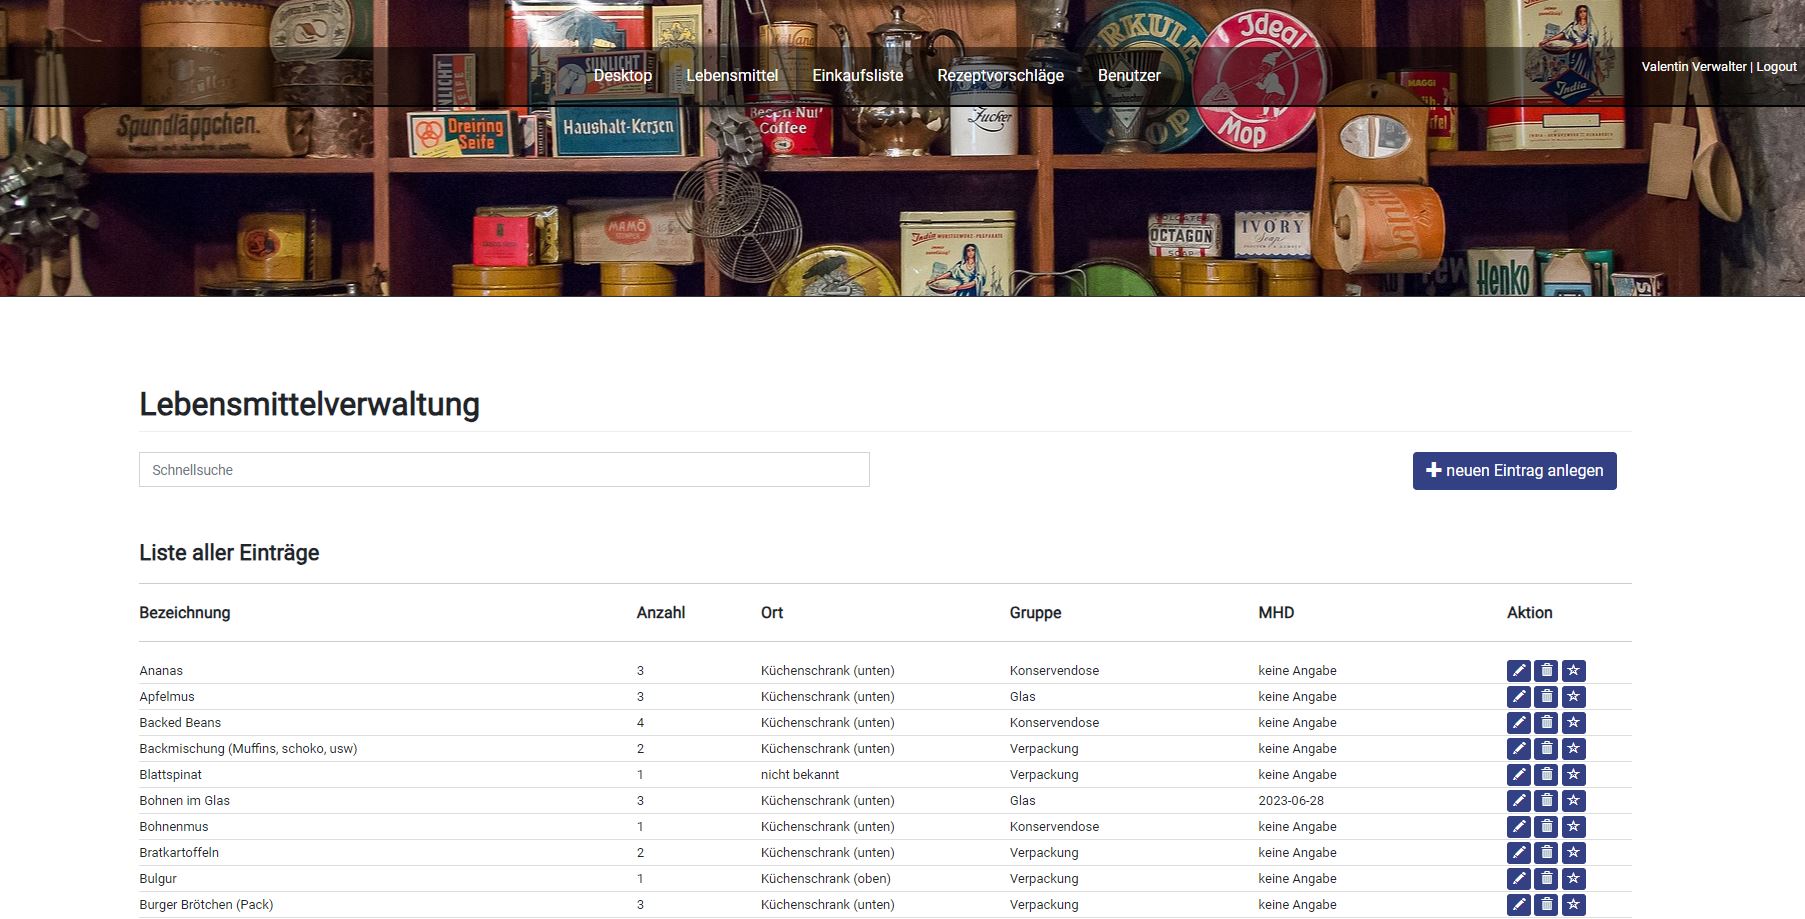Click star icon for Ananas row
1805x919 pixels.
click(1573, 670)
